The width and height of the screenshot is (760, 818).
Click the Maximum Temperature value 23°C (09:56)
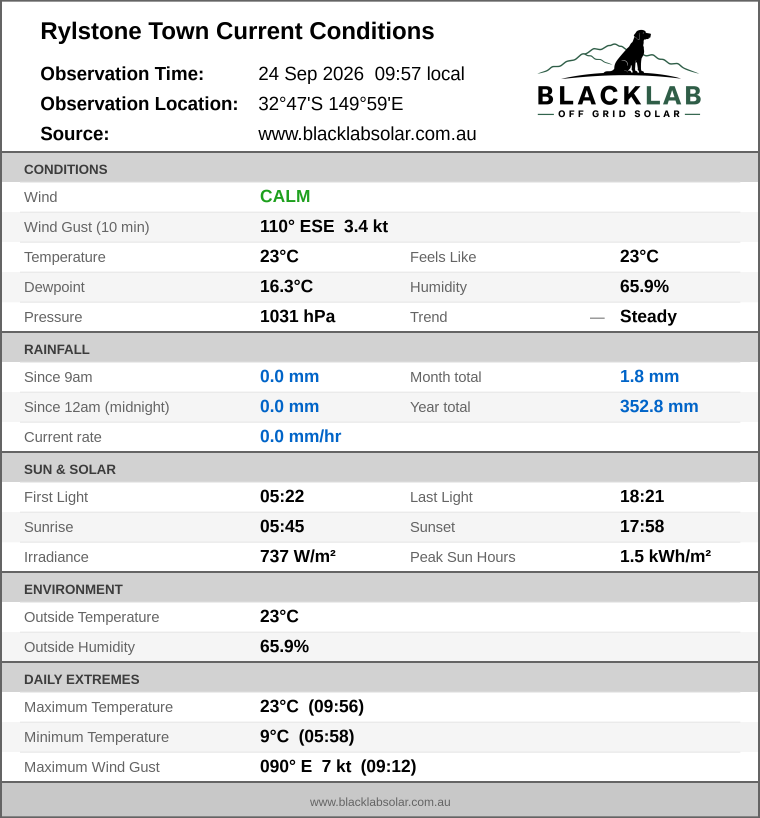tap(312, 706)
